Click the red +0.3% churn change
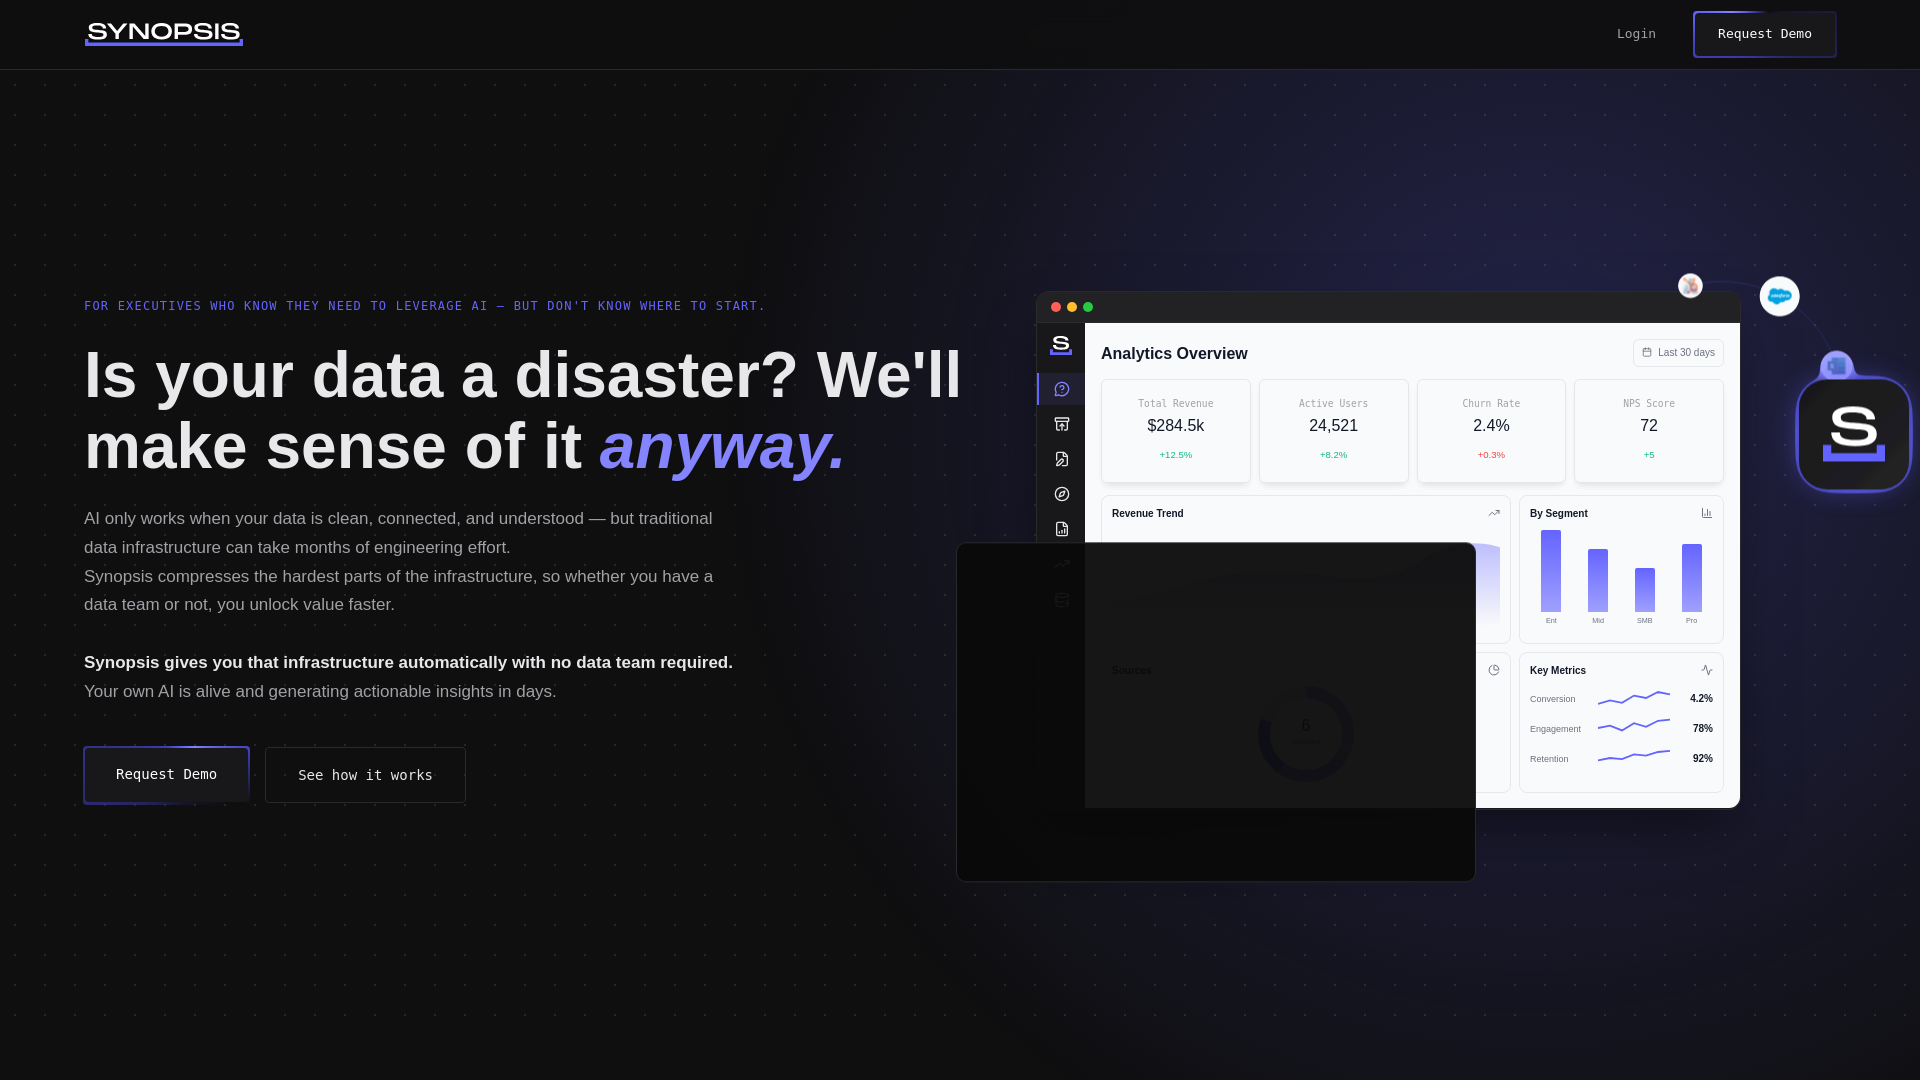1920x1080 pixels. (x=1491, y=455)
